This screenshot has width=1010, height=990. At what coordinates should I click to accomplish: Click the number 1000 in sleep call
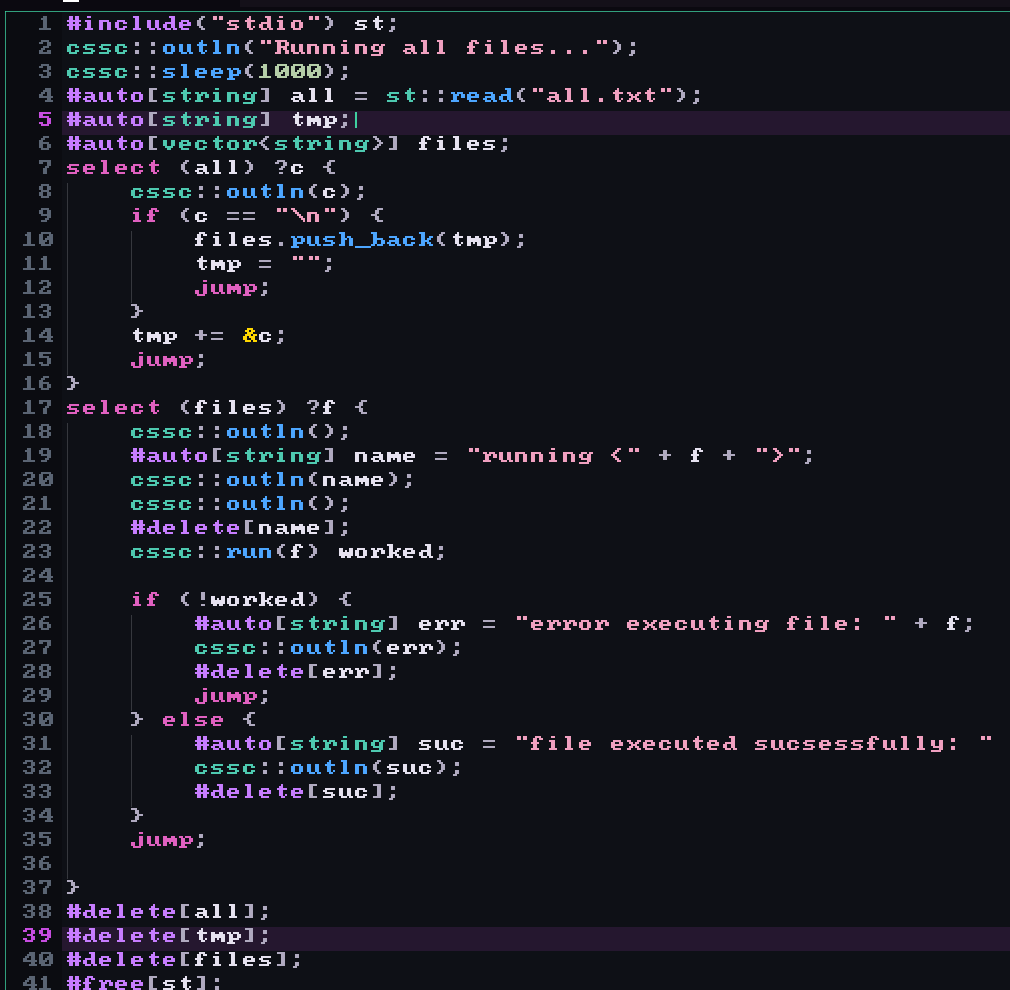289,71
